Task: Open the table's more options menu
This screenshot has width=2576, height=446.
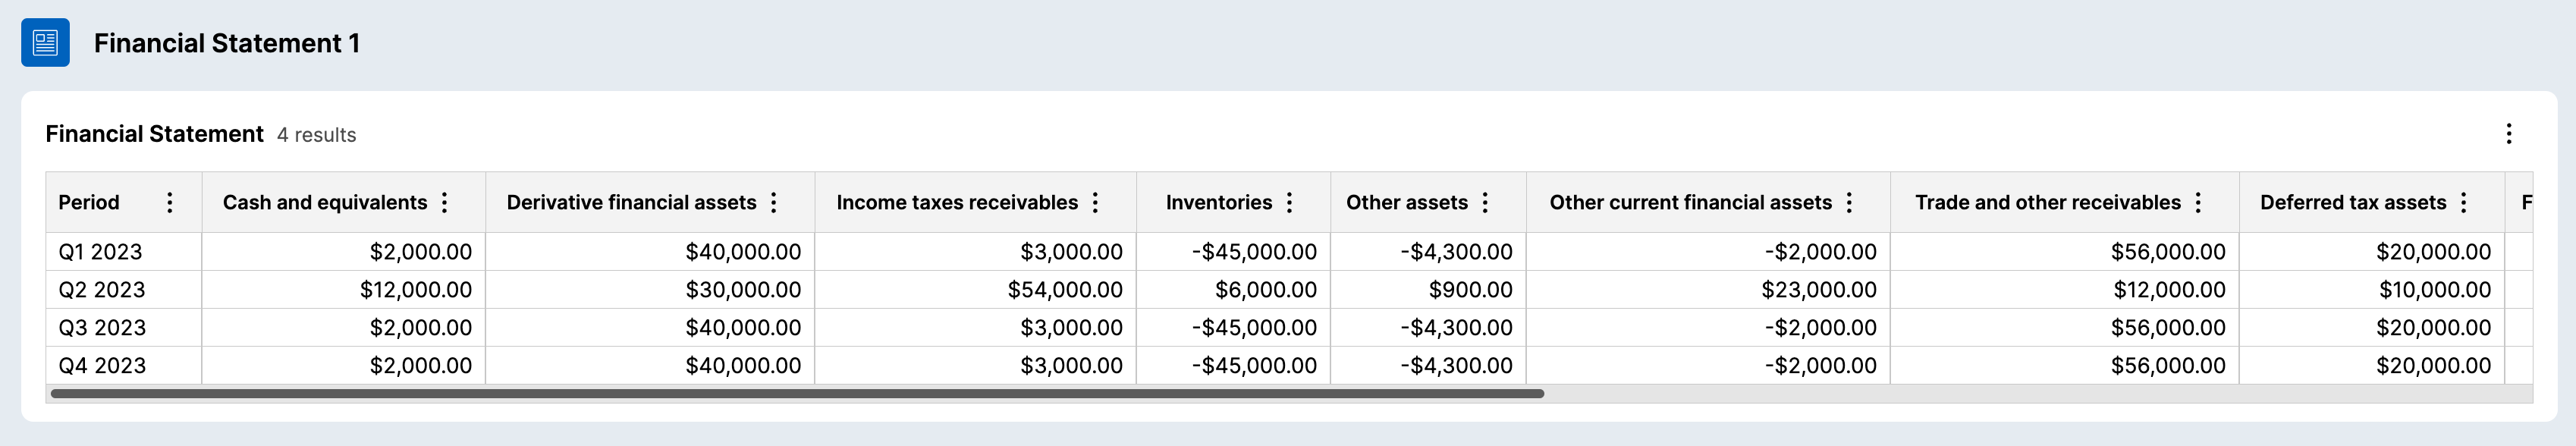Action: click(x=2508, y=134)
